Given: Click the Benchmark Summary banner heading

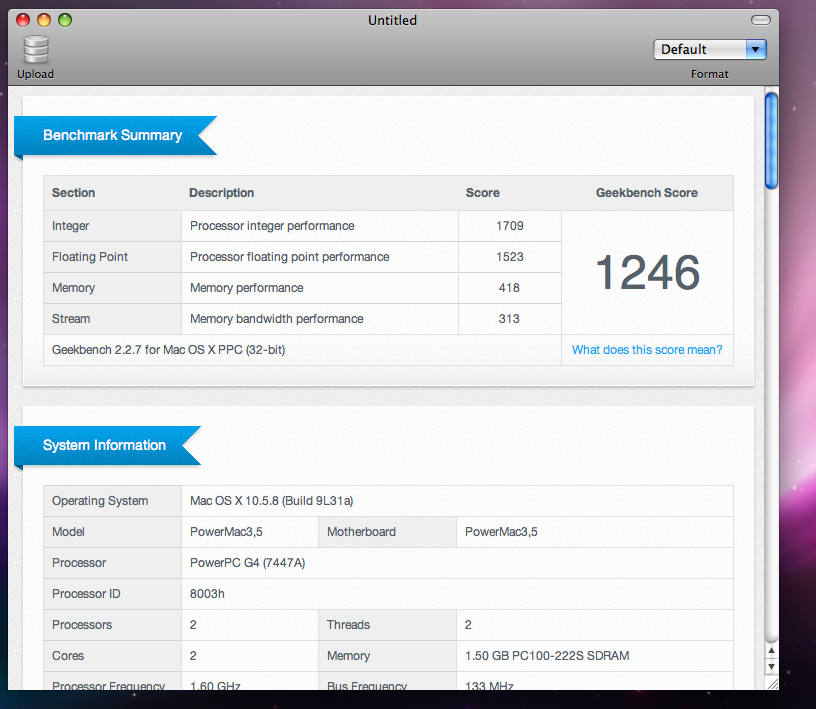Looking at the screenshot, I should coord(112,135).
